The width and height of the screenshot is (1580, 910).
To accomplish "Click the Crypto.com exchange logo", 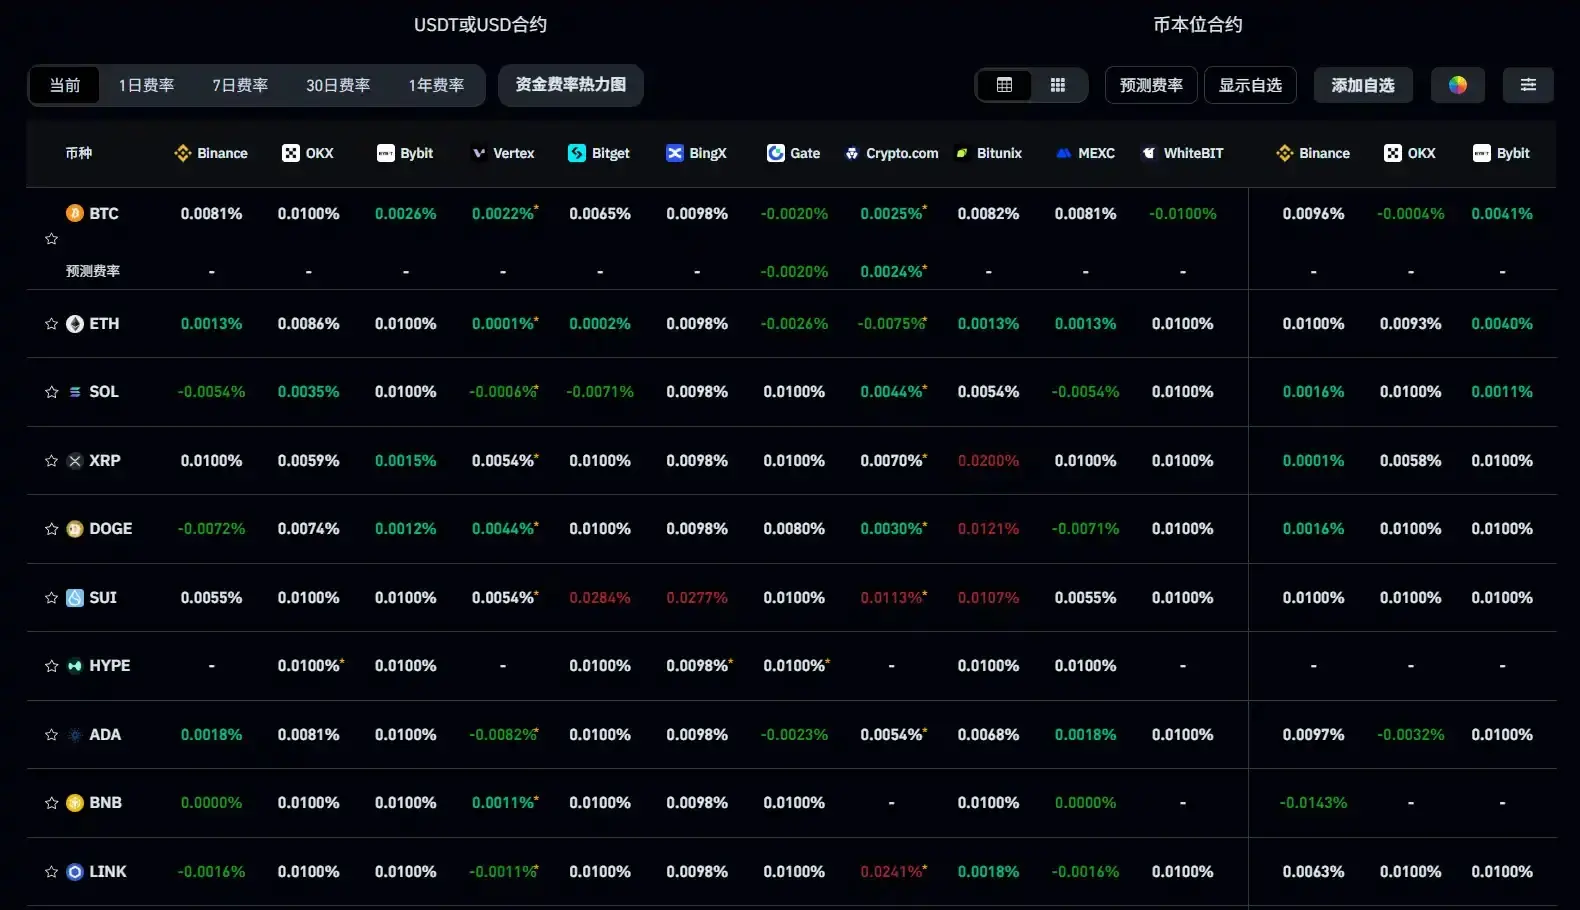I will pyautogui.click(x=852, y=153).
